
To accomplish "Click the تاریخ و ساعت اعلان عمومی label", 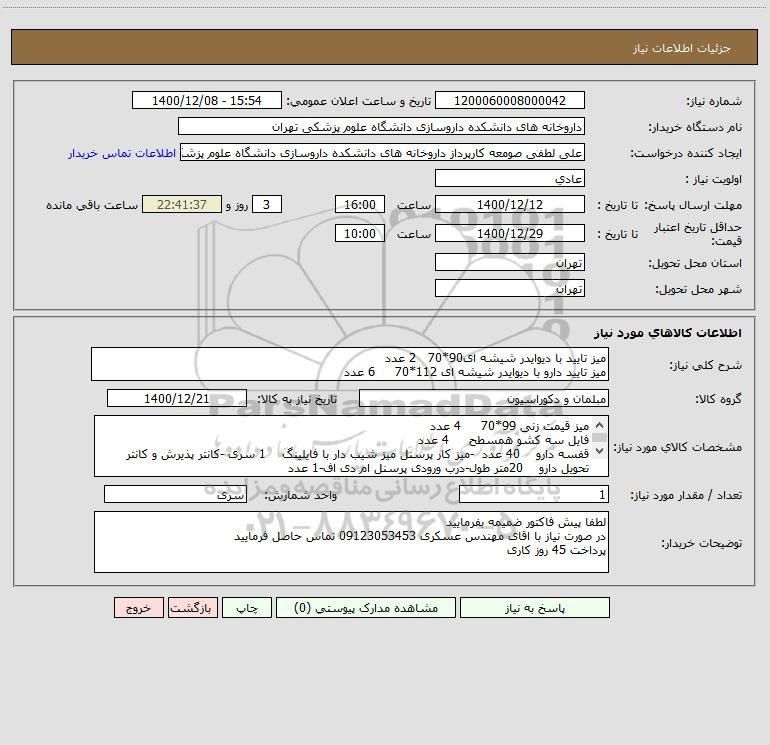I will tap(358, 101).
